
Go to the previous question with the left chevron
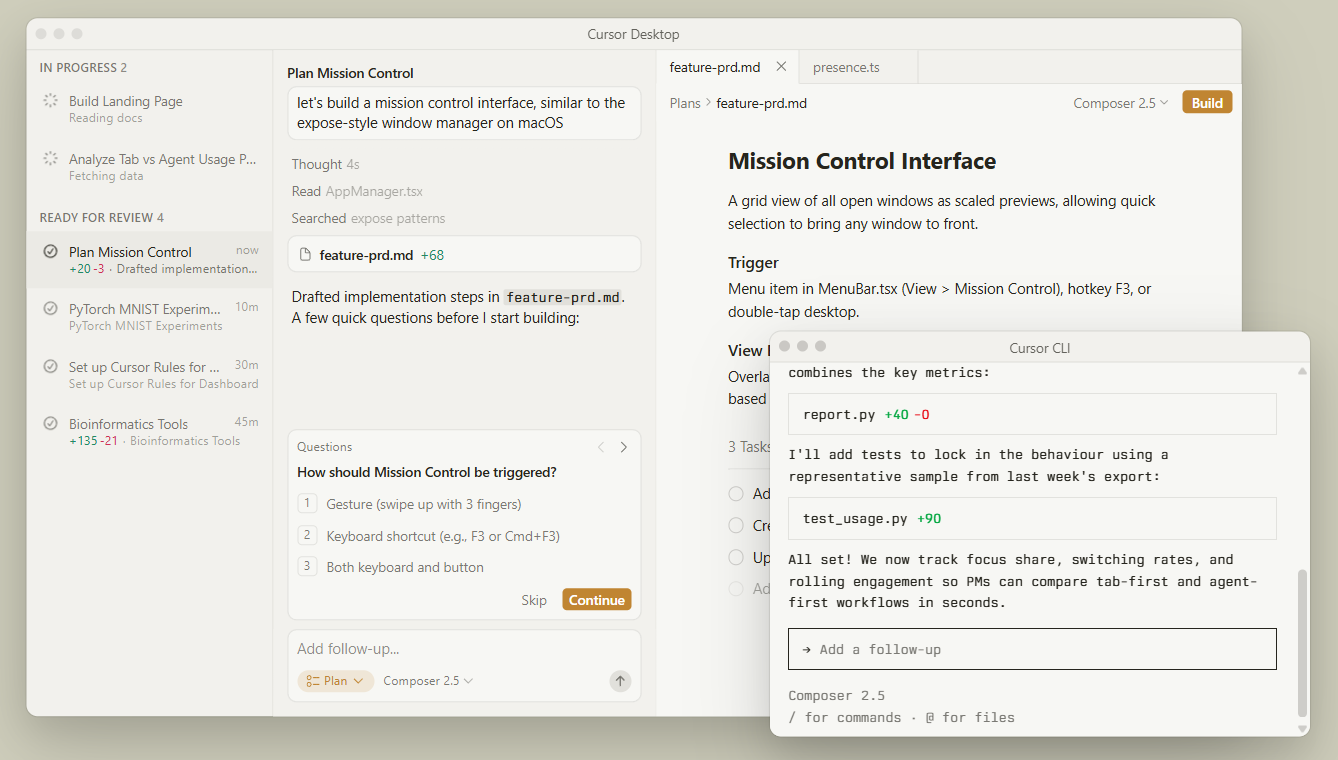tap(601, 447)
